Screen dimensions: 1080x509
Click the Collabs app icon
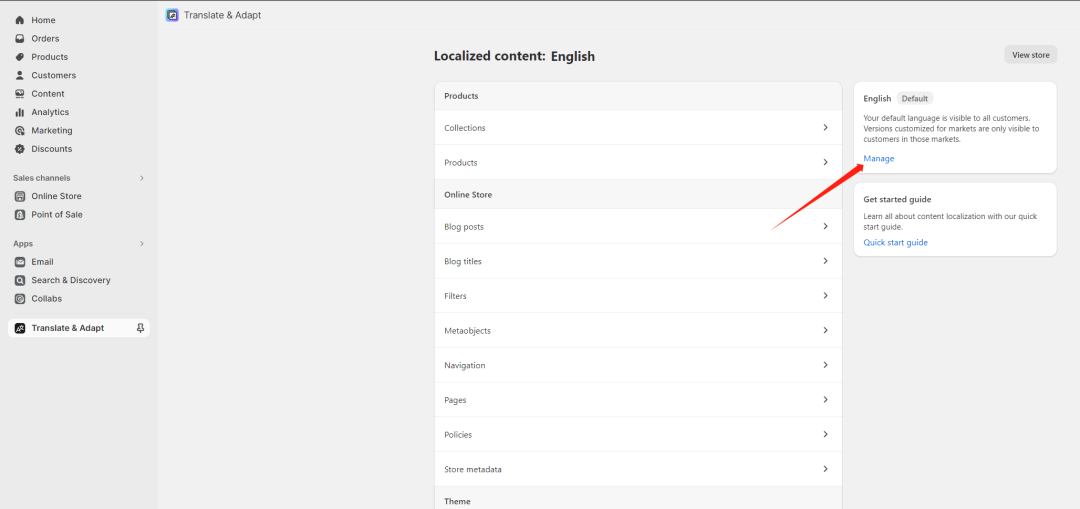20,299
